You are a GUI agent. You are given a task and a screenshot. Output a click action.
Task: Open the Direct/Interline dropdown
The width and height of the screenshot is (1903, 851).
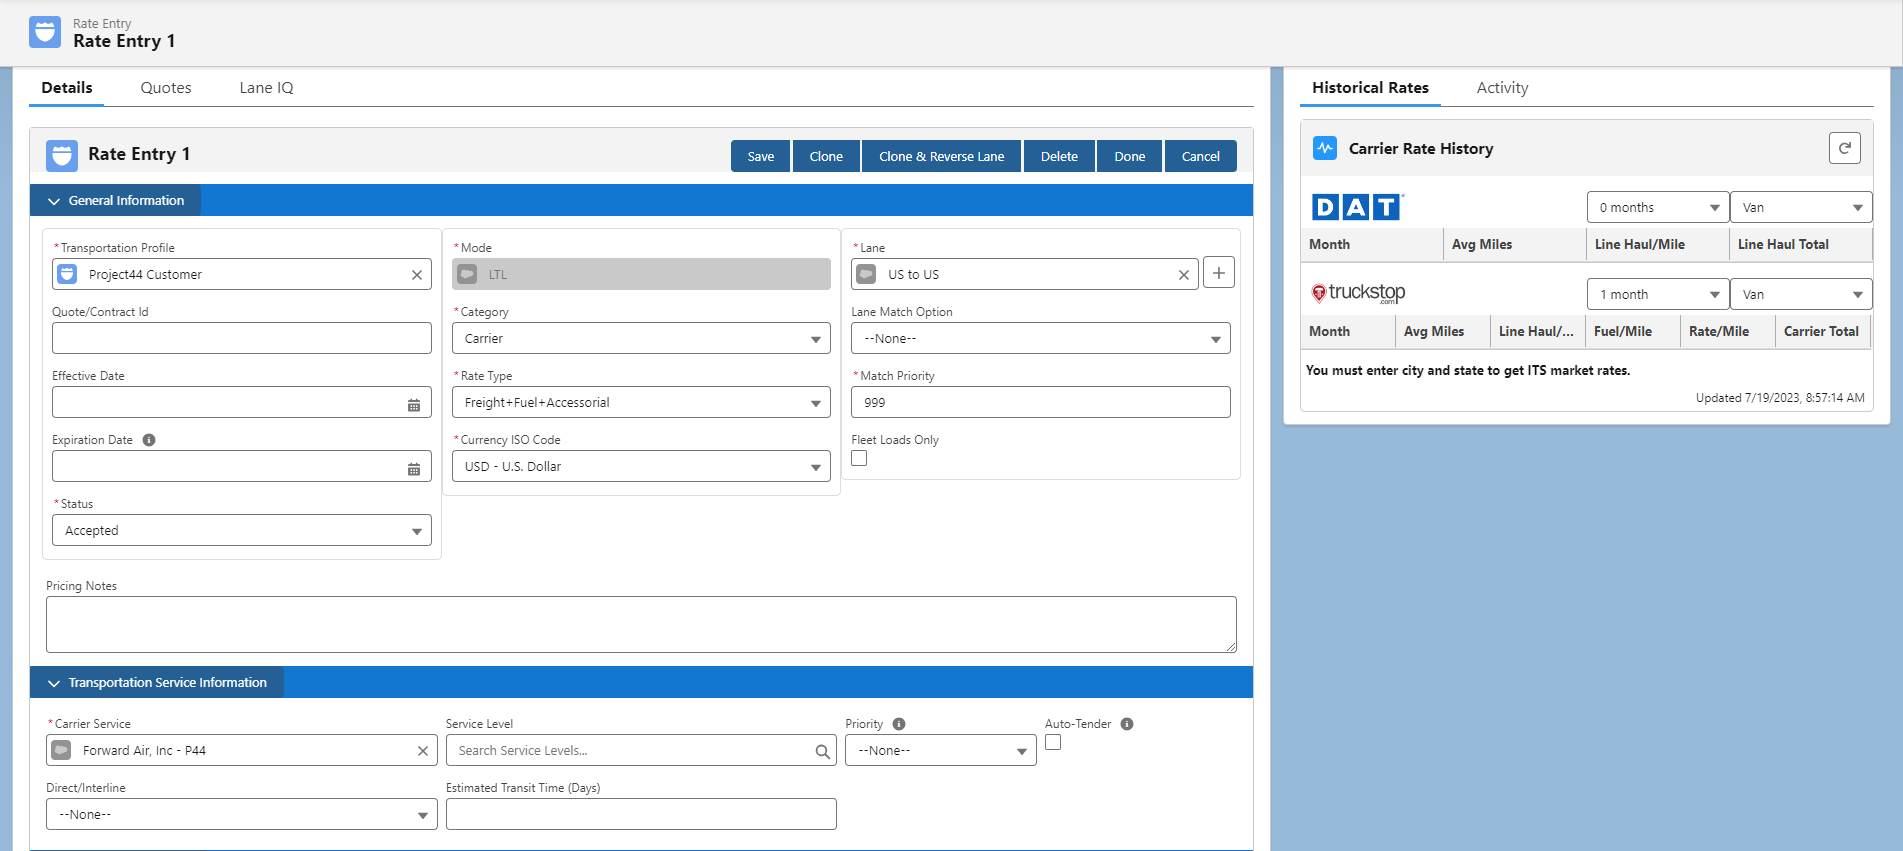point(242,815)
